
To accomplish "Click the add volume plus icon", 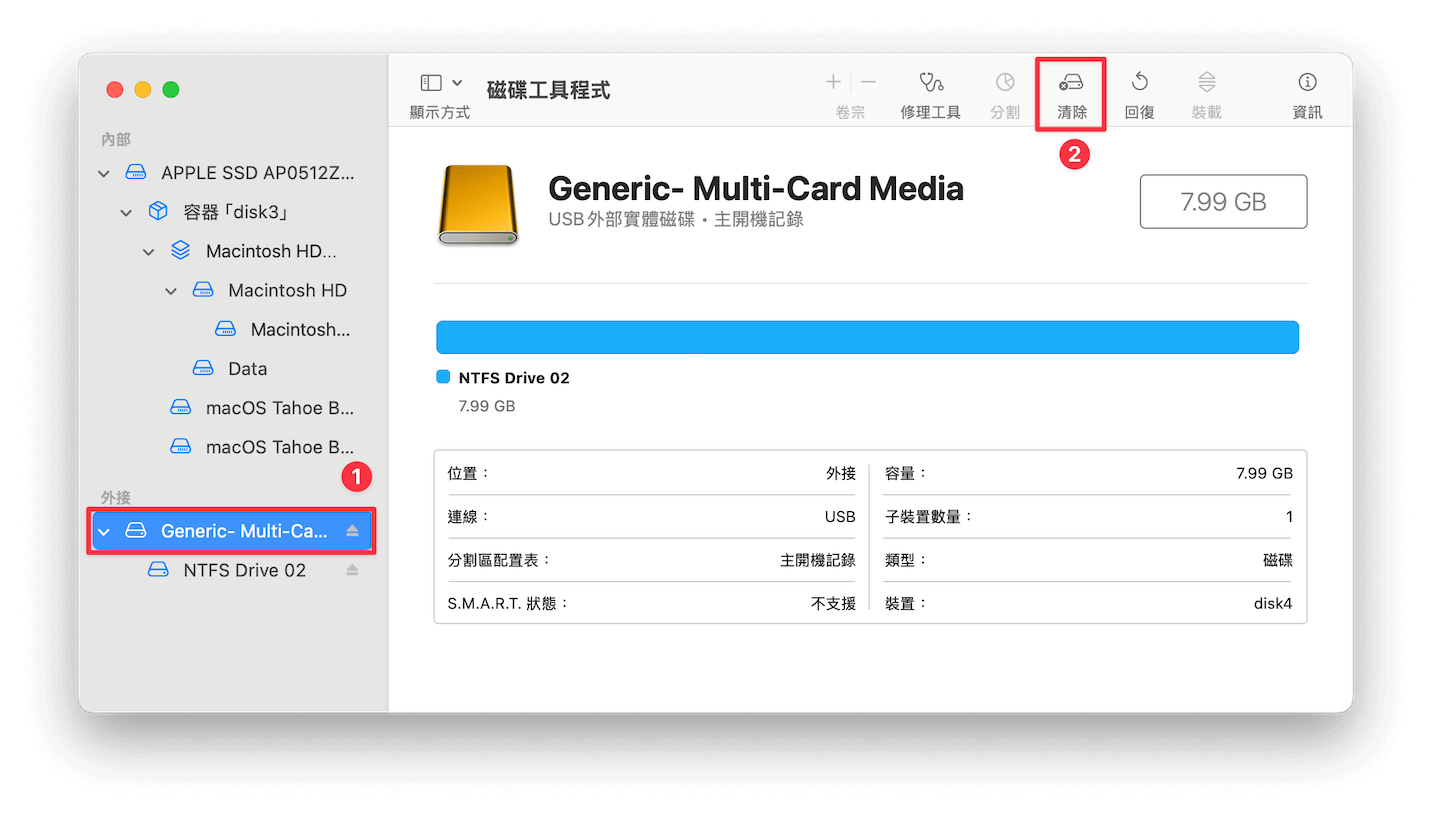I will coord(833,82).
